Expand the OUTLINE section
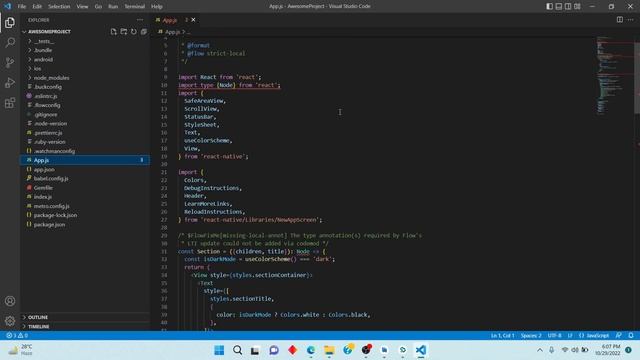Image resolution: width=640 pixels, height=360 pixels. pyautogui.click(x=38, y=317)
